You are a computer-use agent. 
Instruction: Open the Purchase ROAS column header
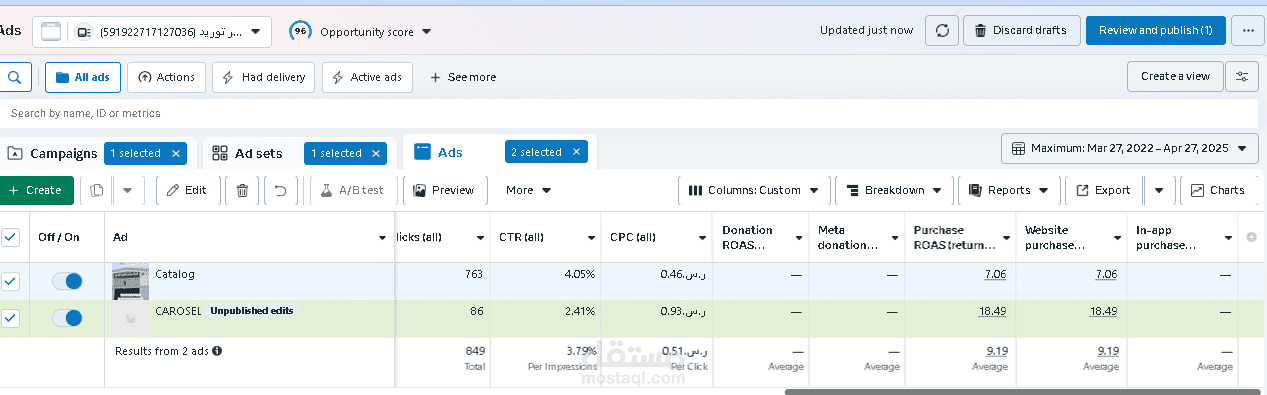pos(959,237)
